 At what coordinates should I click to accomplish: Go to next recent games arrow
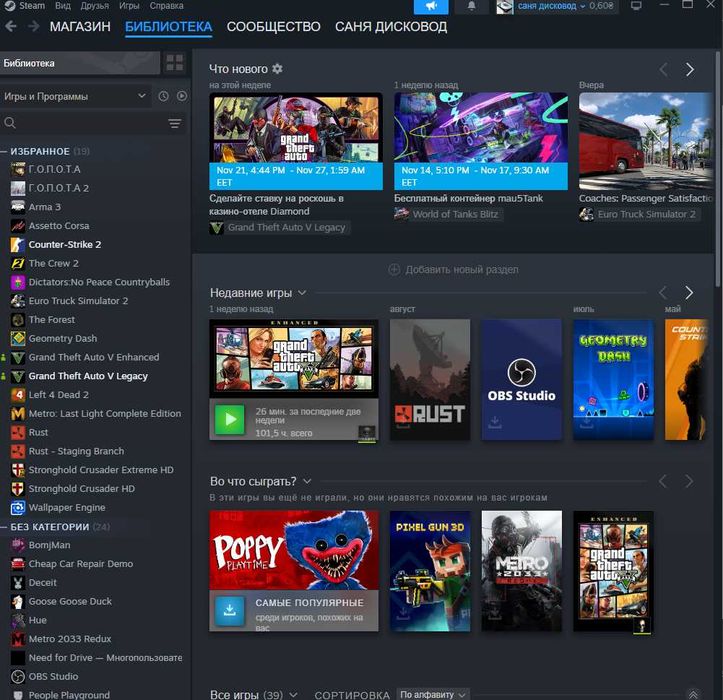(689, 293)
